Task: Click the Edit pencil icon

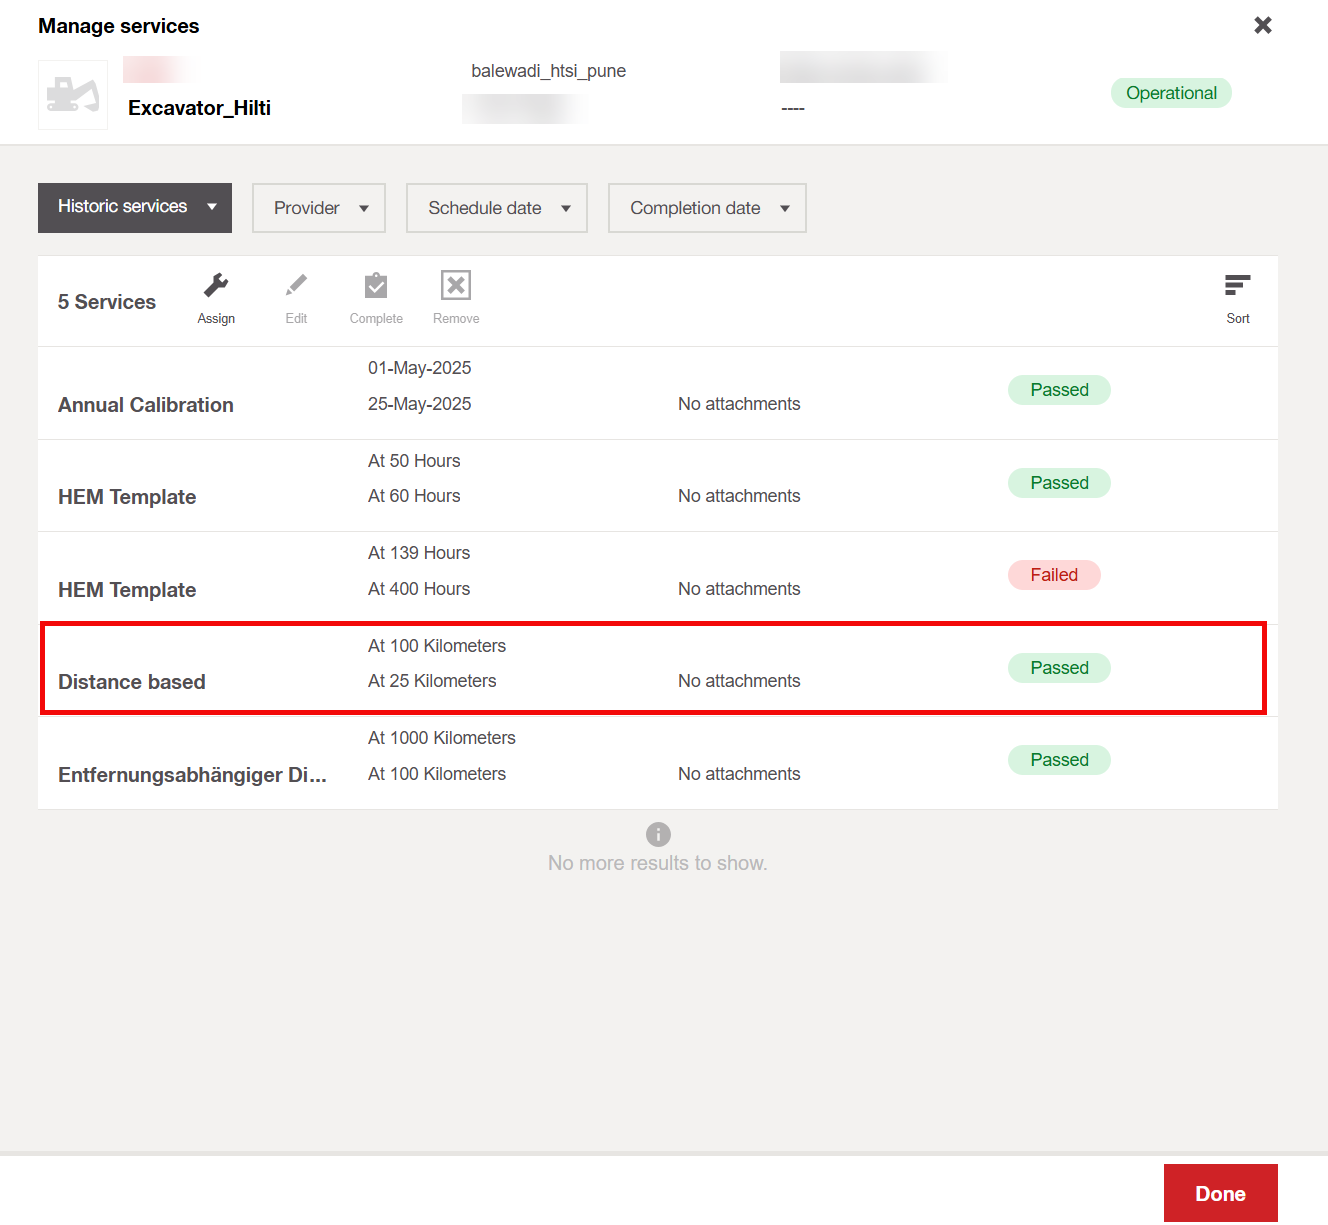Action: (x=296, y=287)
